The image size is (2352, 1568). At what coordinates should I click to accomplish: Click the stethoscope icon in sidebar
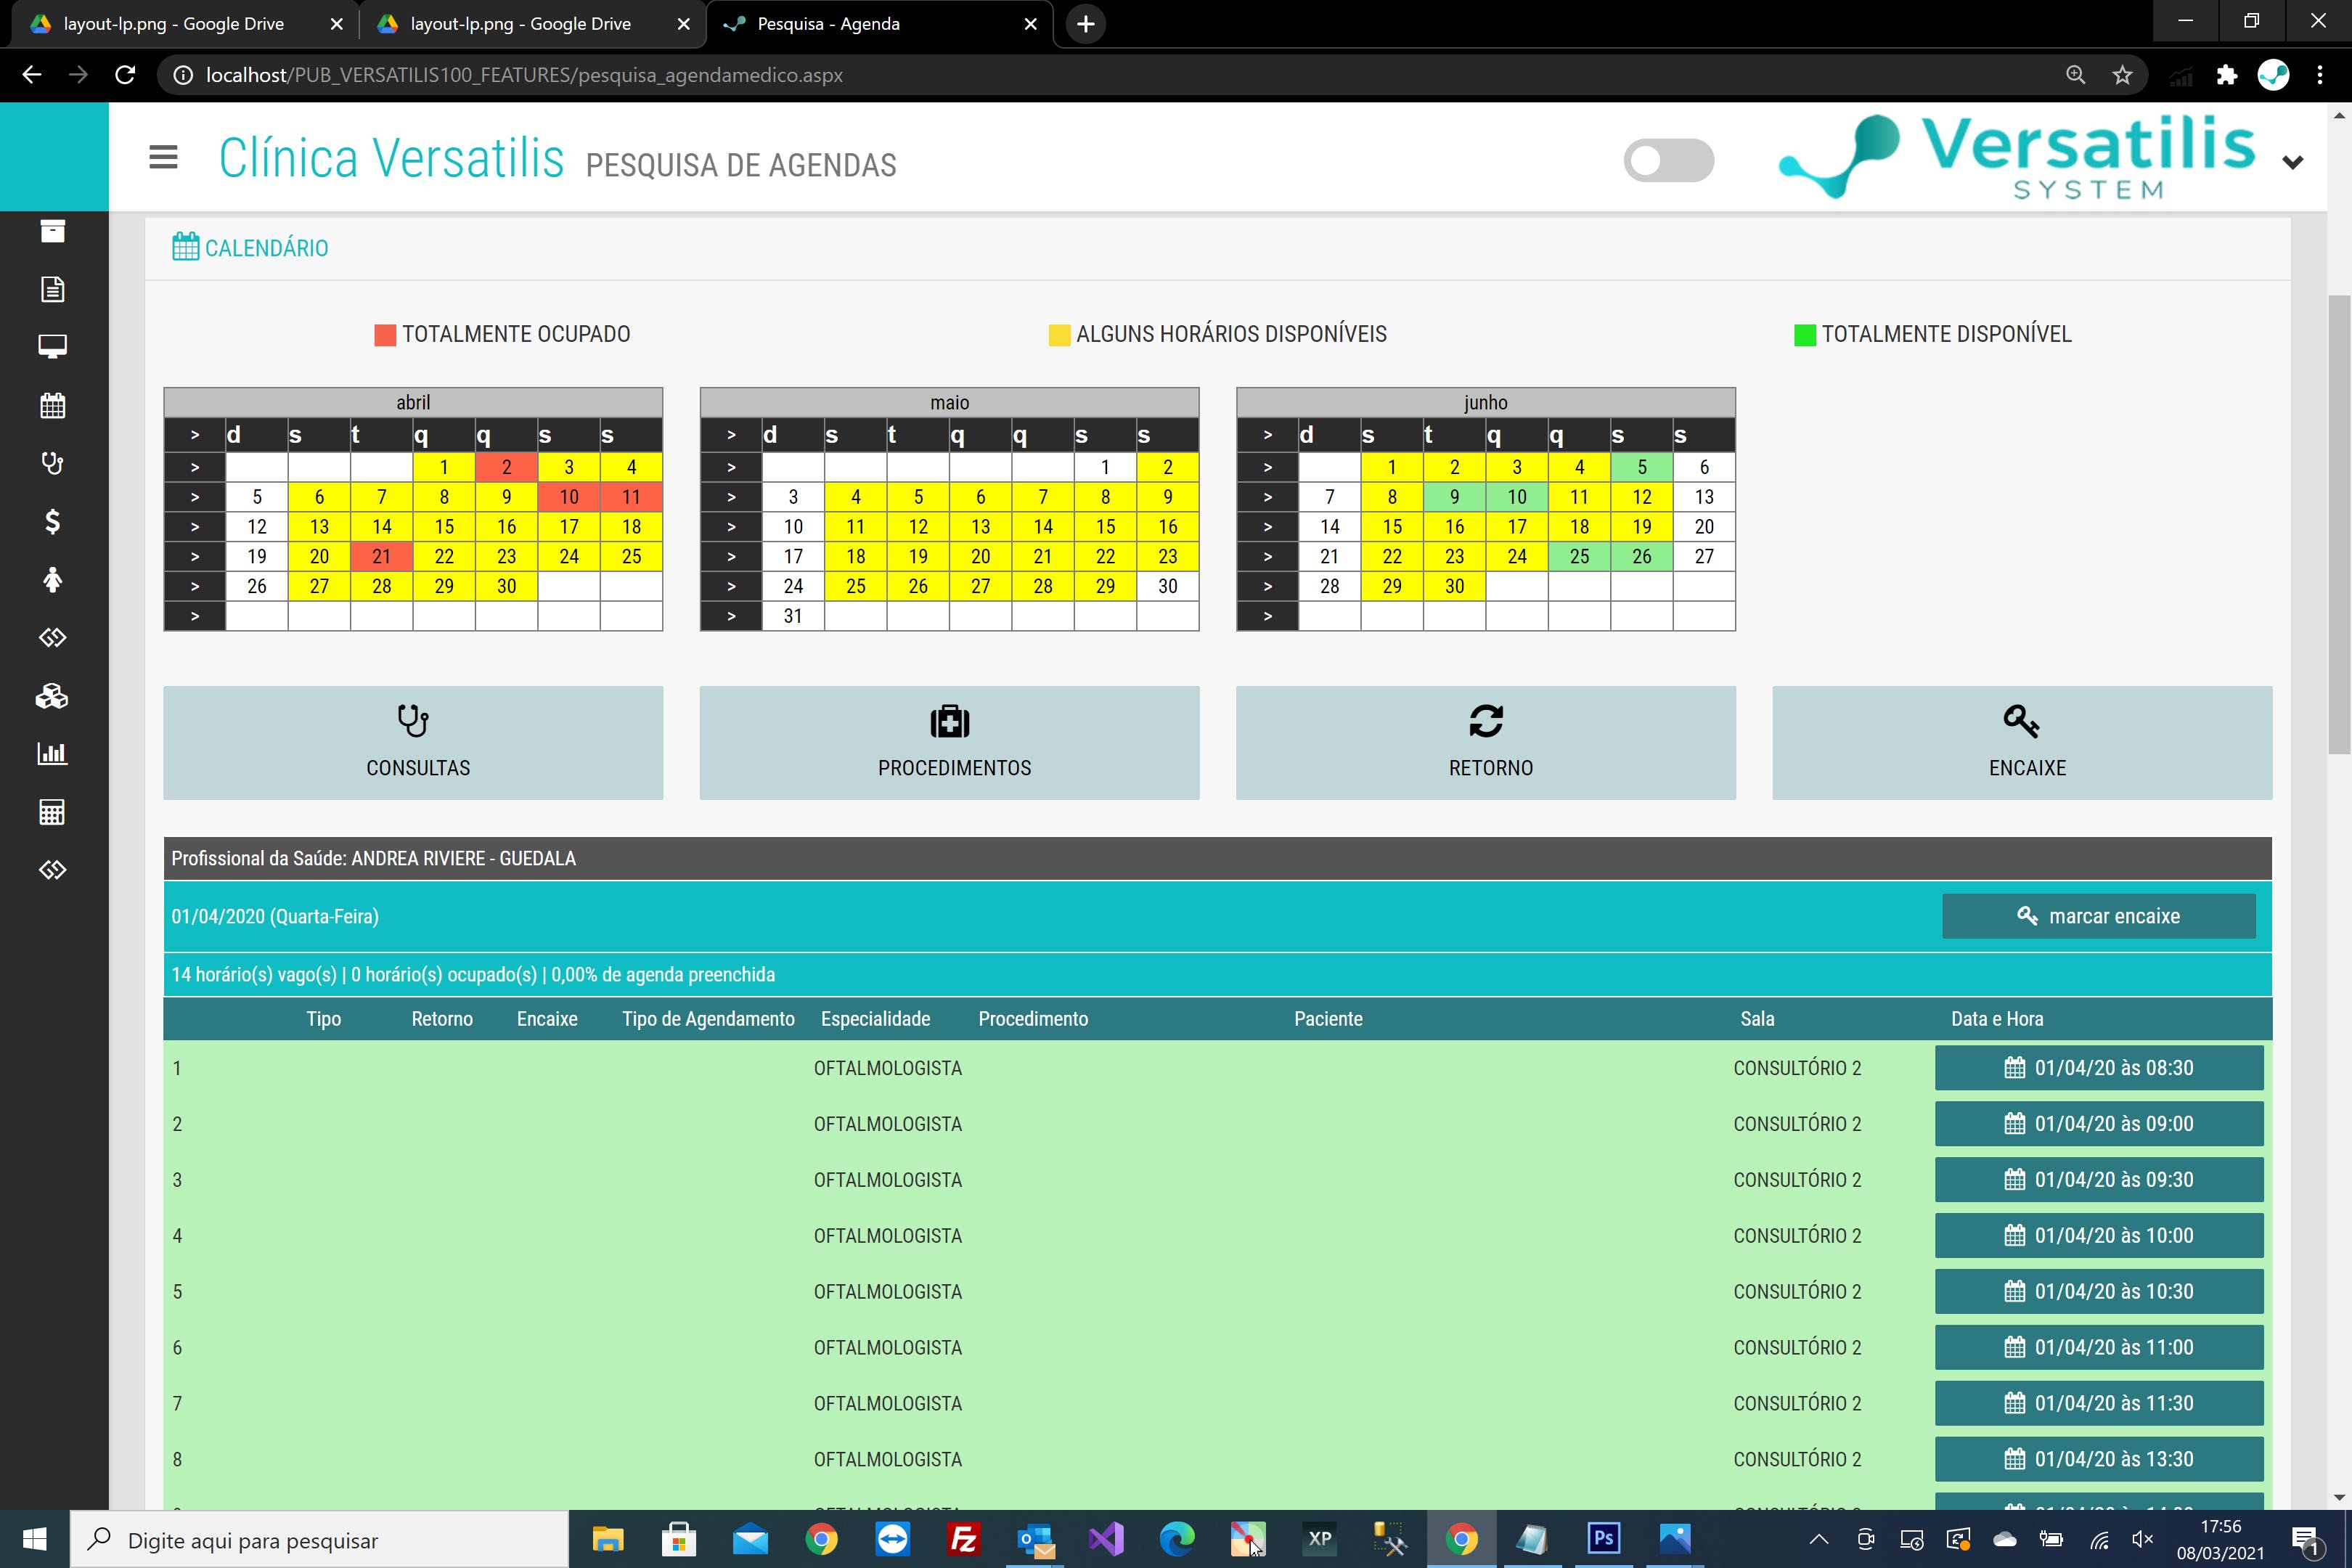click(52, 463)
